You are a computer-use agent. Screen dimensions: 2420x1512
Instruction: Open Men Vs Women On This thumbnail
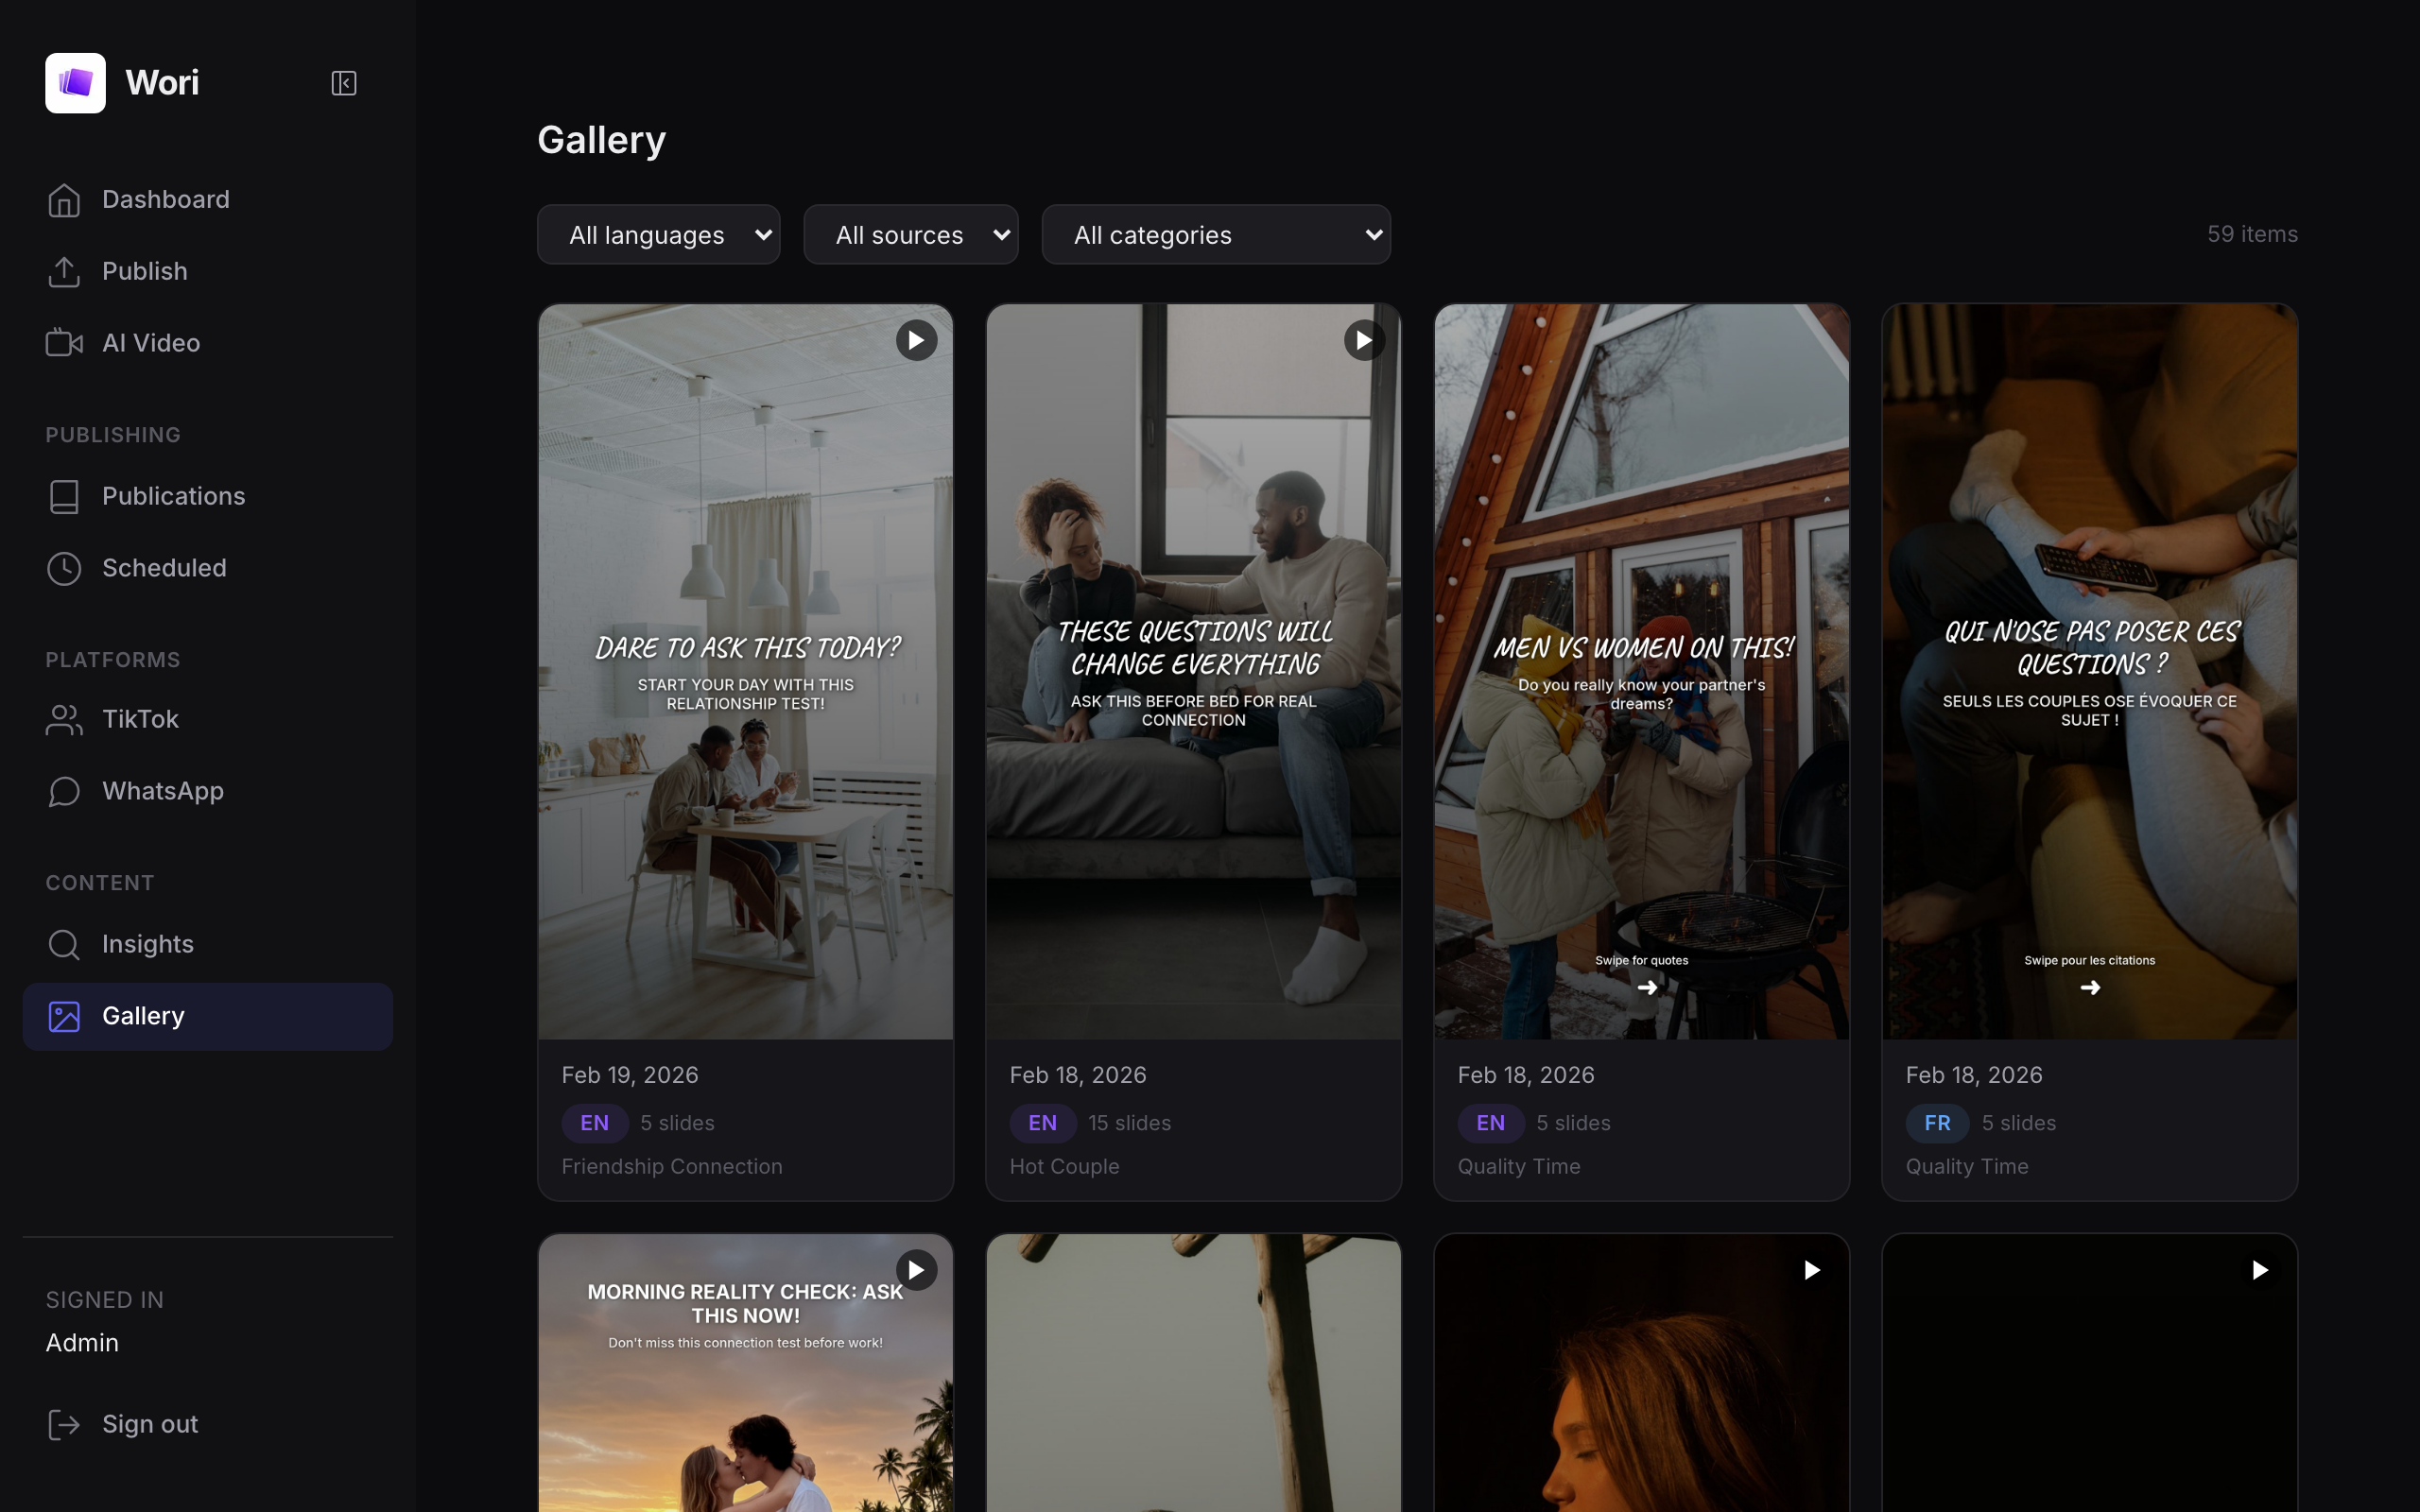click(1641, 670)
